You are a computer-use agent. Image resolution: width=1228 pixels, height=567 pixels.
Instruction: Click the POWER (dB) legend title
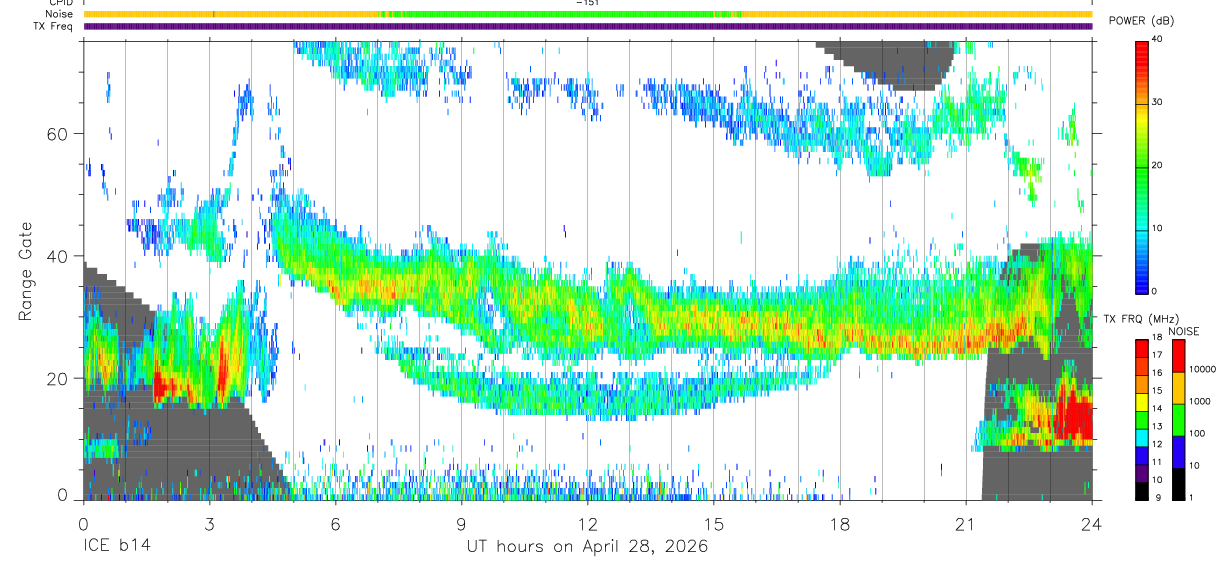click(1143, 22)
